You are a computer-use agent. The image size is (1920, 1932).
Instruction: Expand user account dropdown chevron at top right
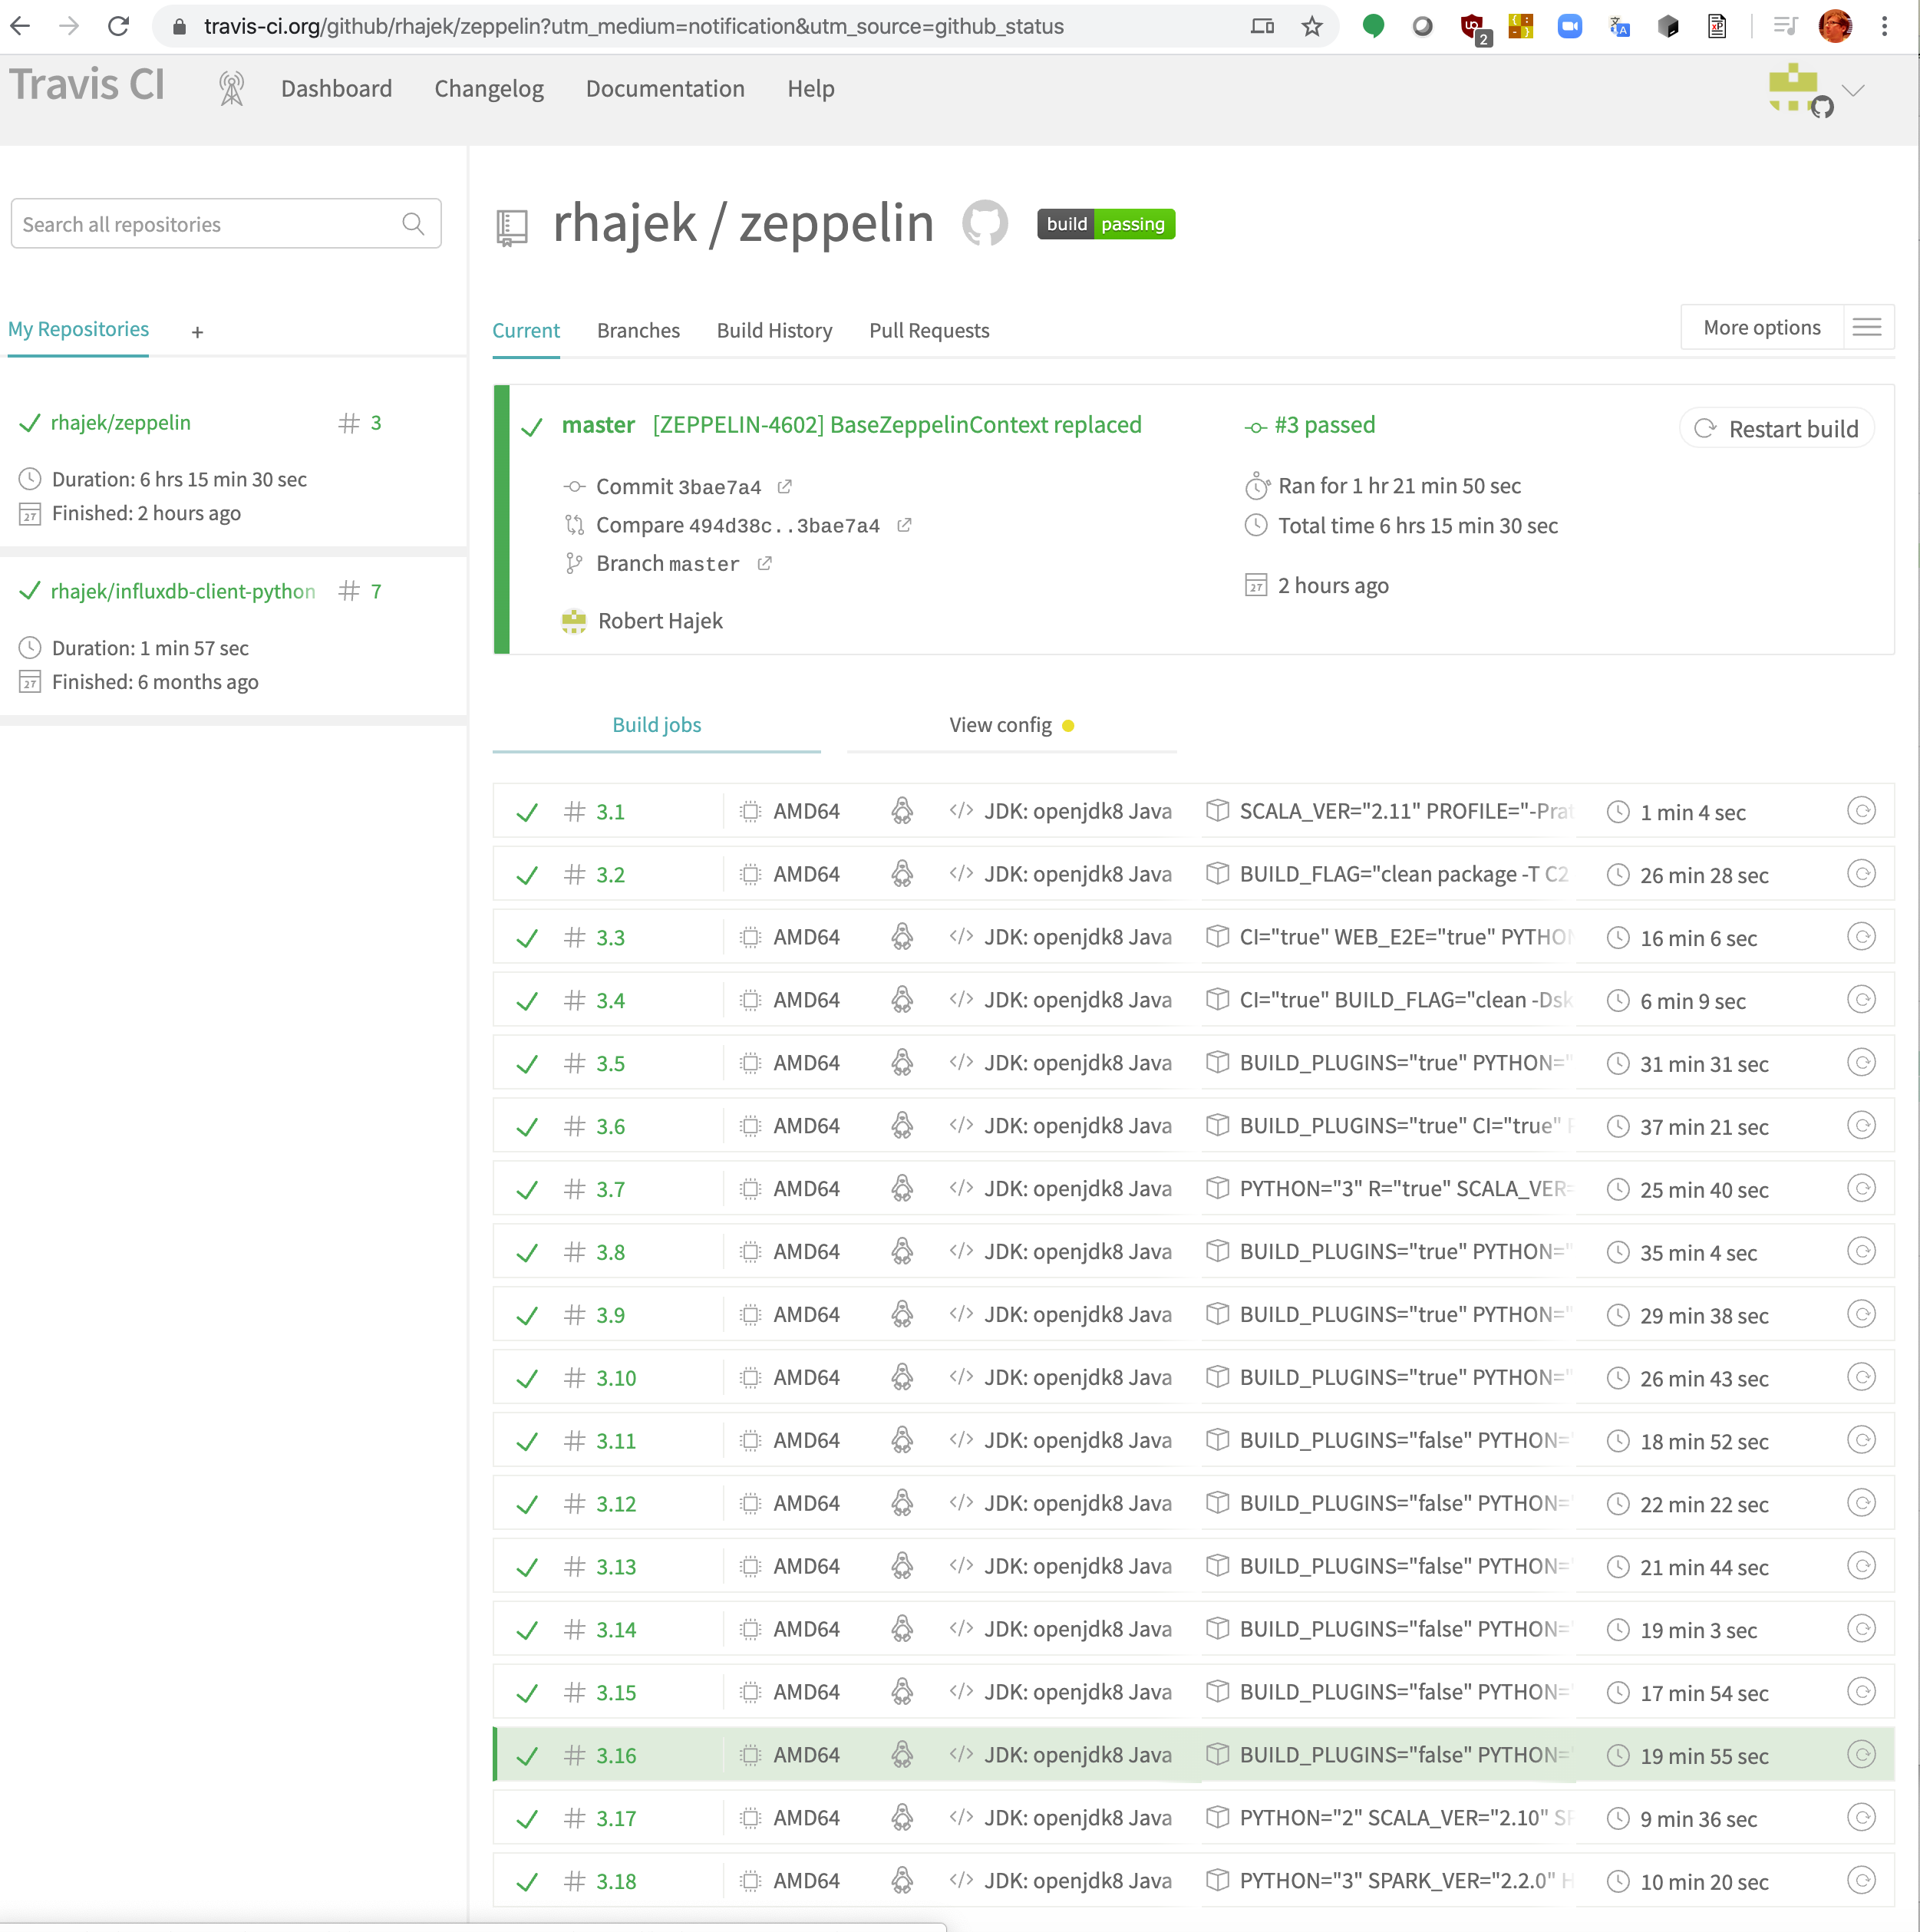[x=1854, y=90]
